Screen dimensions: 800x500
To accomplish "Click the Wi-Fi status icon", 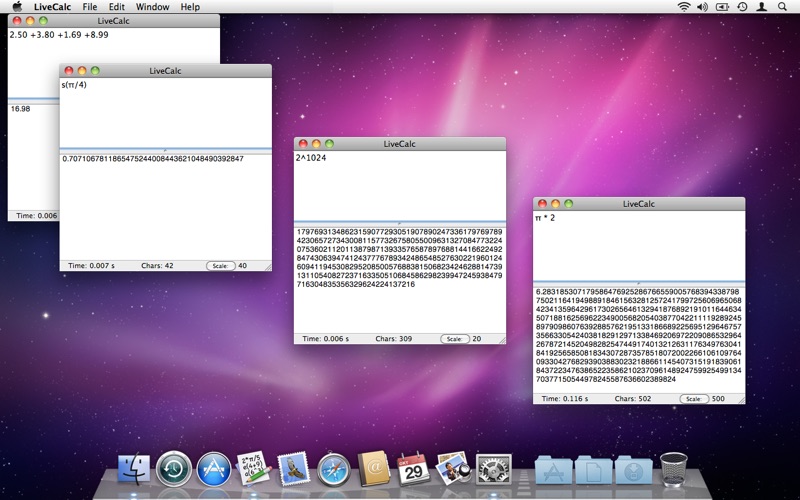I will pyautogui.click(x=684, y=7).
